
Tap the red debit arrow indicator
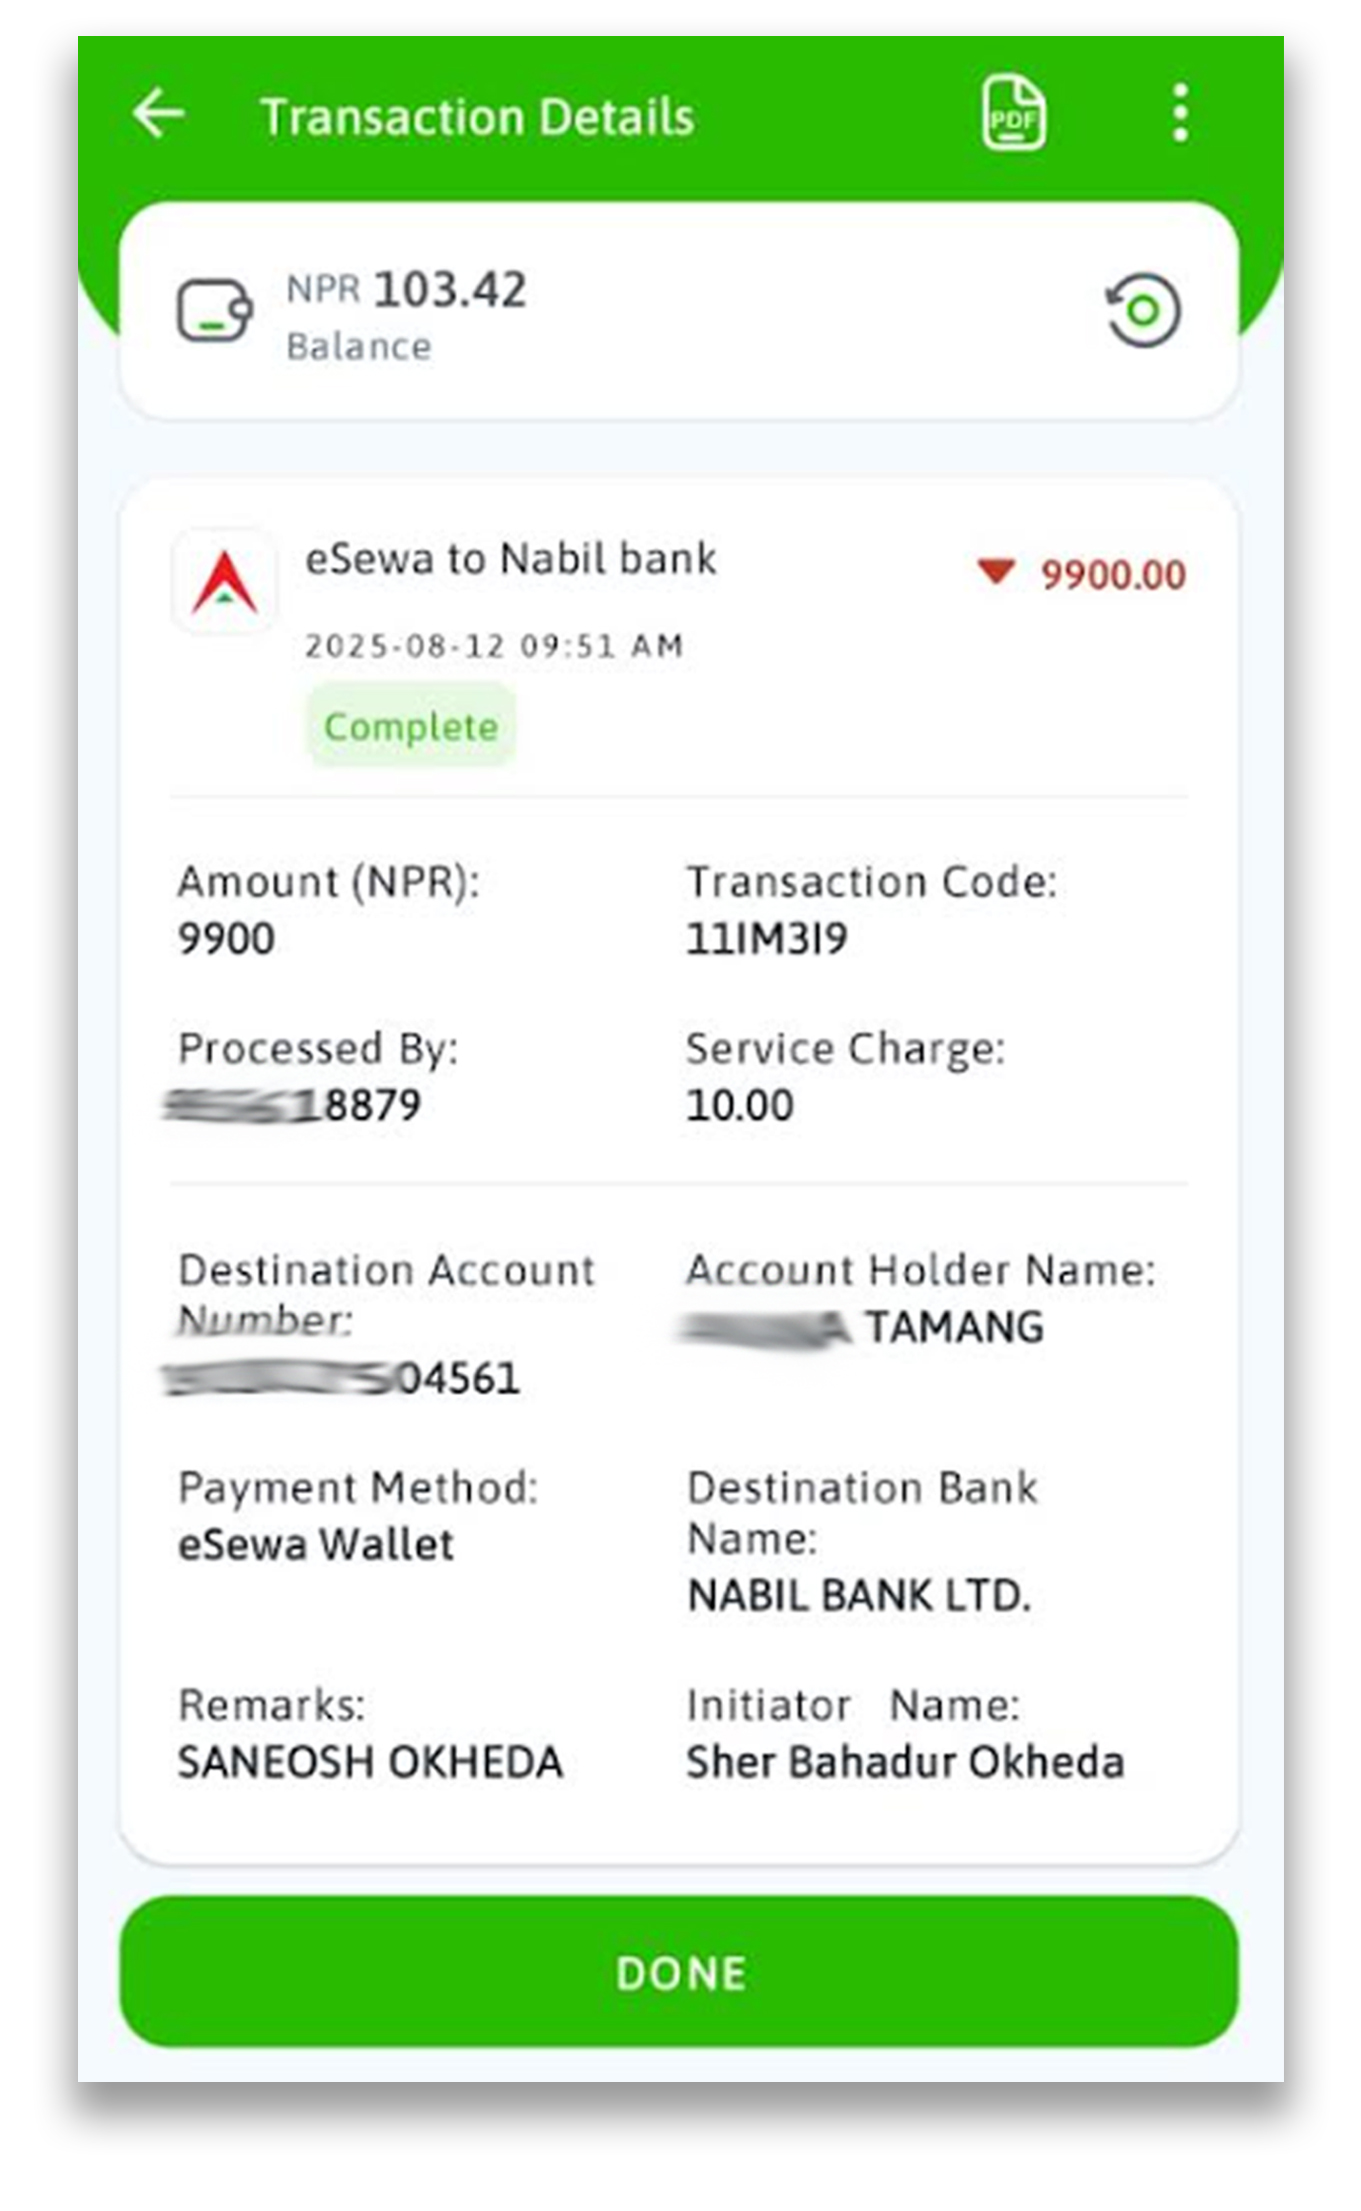[996, 572]
